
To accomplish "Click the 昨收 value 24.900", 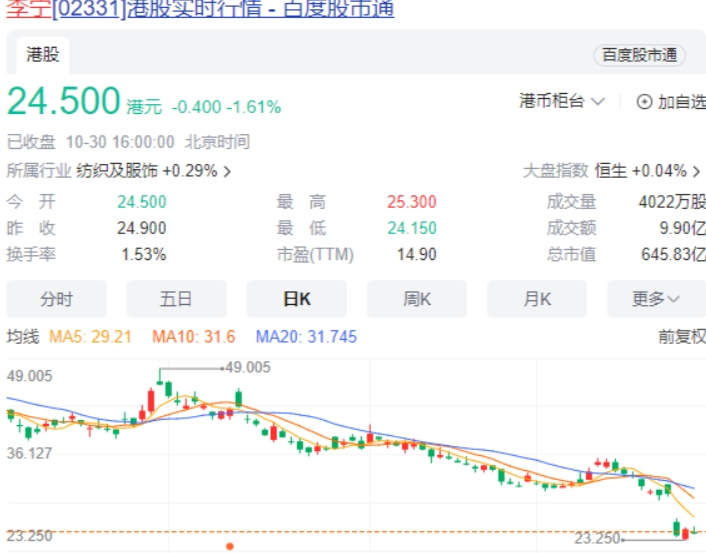I will (x=142, y=228).
